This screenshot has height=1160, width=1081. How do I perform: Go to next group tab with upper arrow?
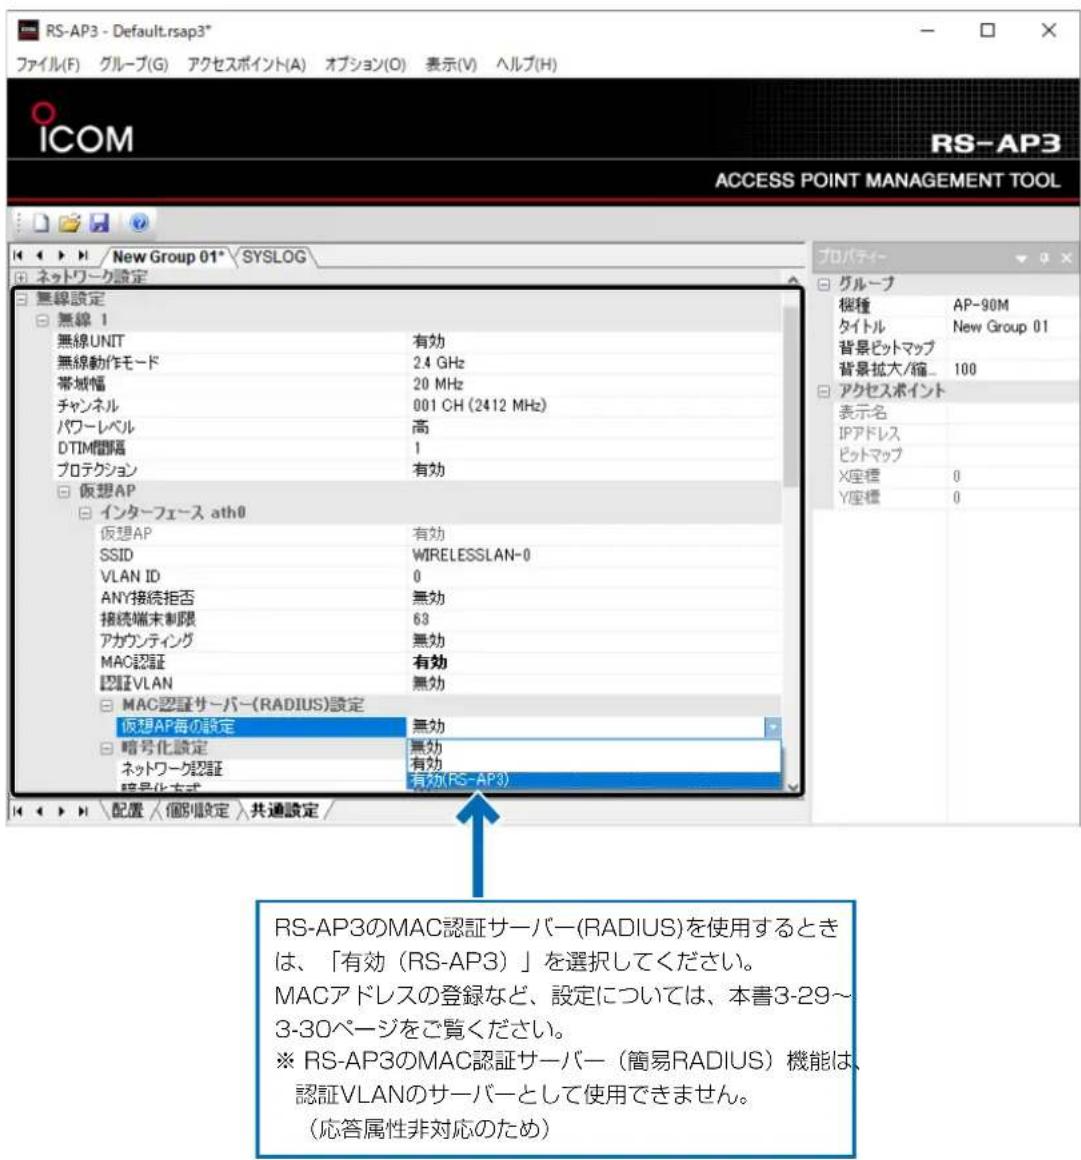coord(61,256)
